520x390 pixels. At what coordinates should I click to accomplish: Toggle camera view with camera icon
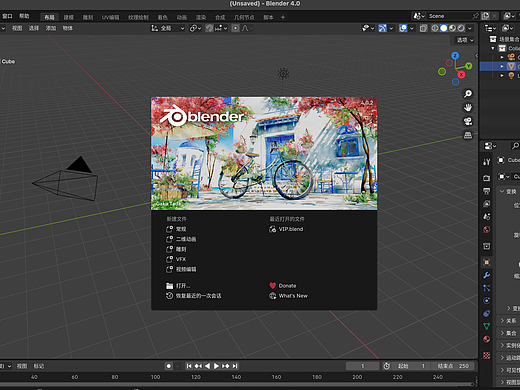(x=468, y=121)
